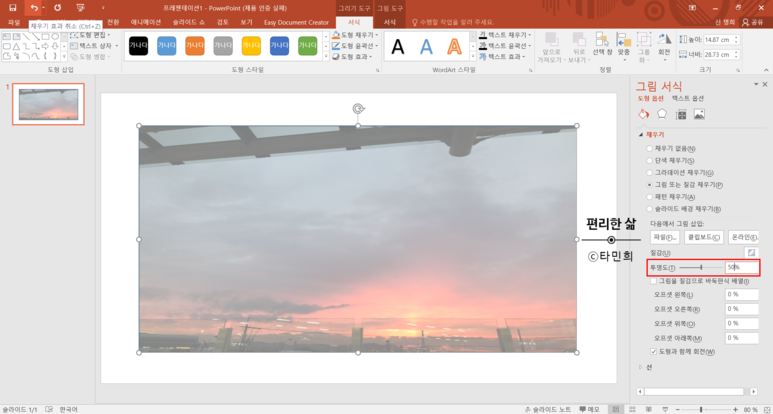
Task: Open the Effects pentagon tab in format pane
Action: point(662,114)
